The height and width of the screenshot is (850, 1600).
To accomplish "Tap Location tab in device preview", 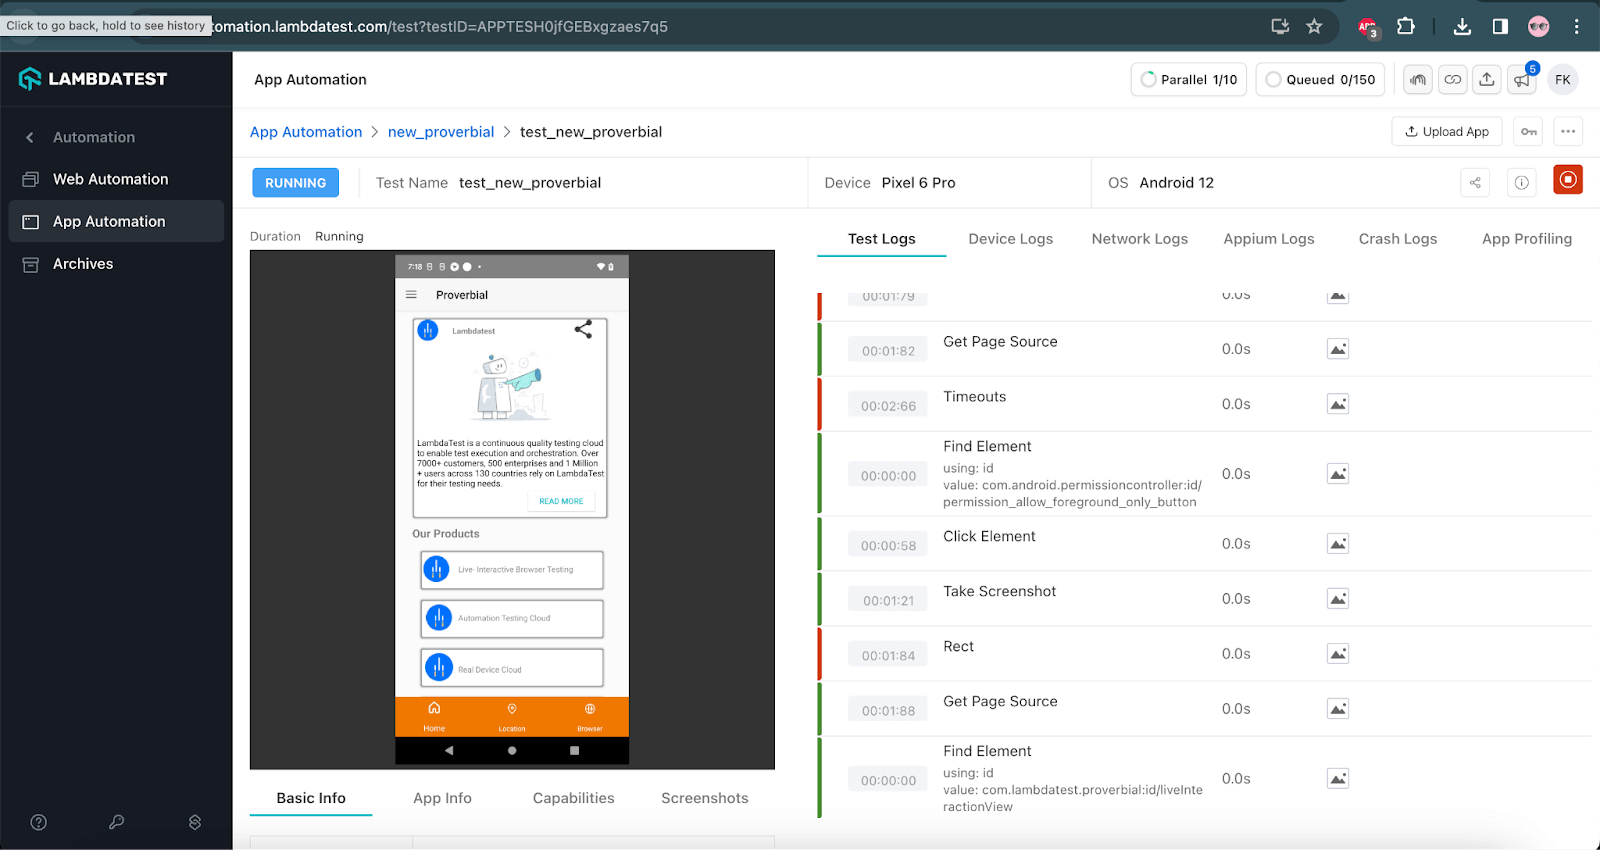I will tap(512, 717).
